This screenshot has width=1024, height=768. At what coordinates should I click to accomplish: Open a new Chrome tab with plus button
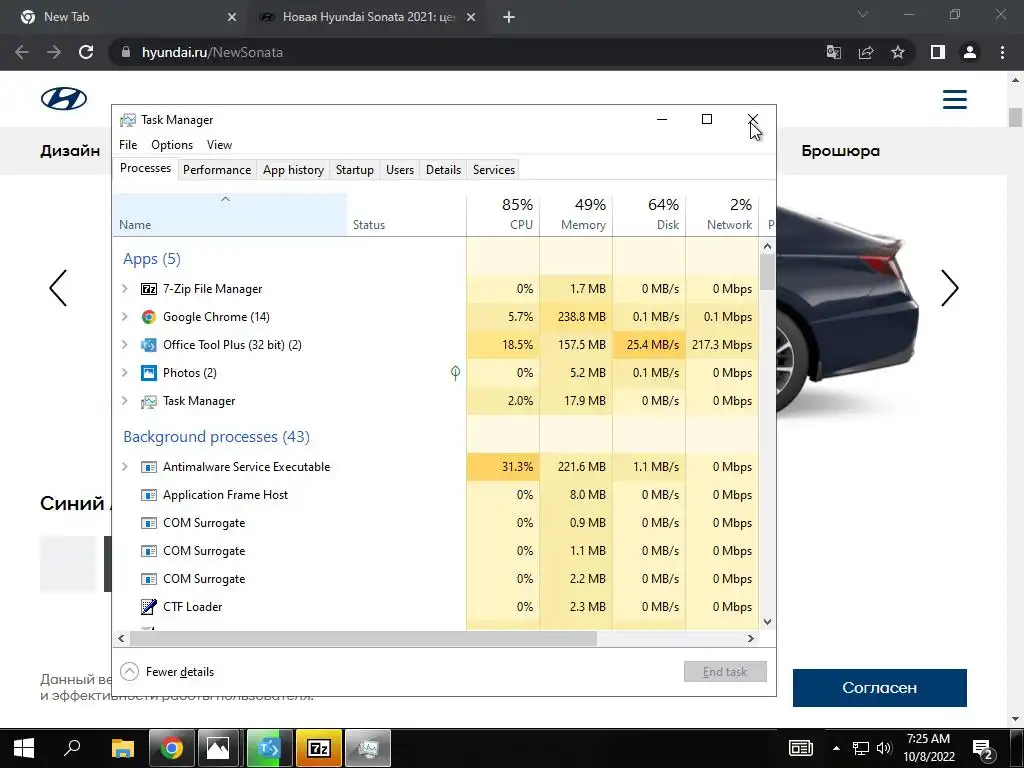(509, 17)
